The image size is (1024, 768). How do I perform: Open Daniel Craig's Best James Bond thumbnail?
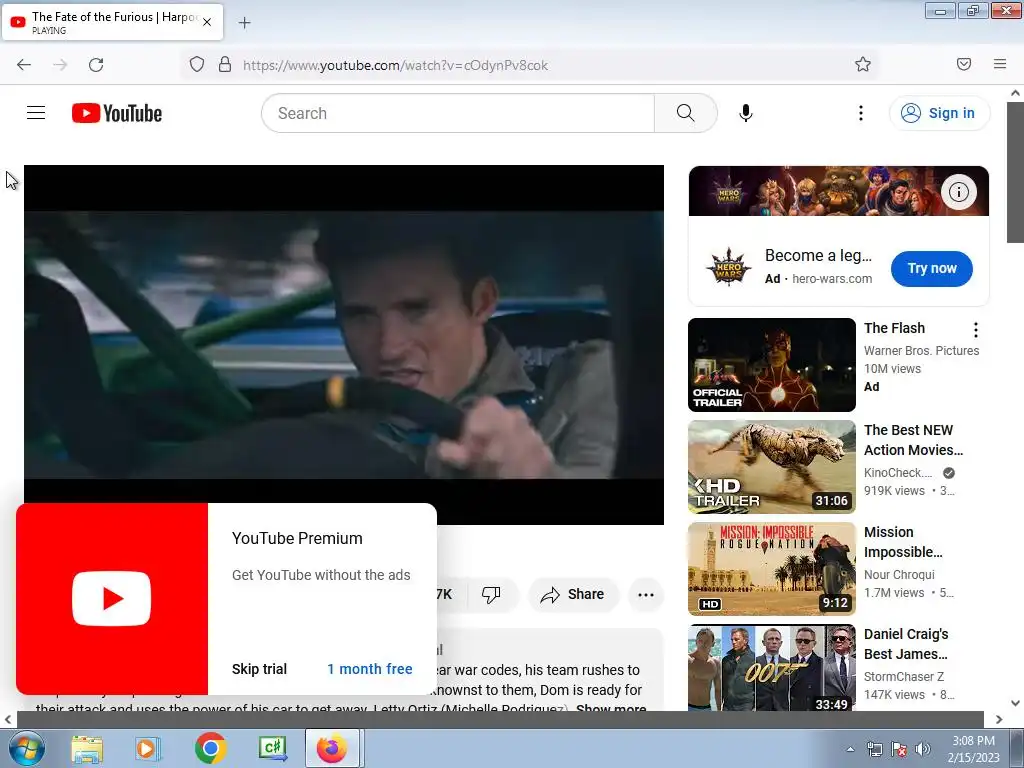tap(771, 667)
